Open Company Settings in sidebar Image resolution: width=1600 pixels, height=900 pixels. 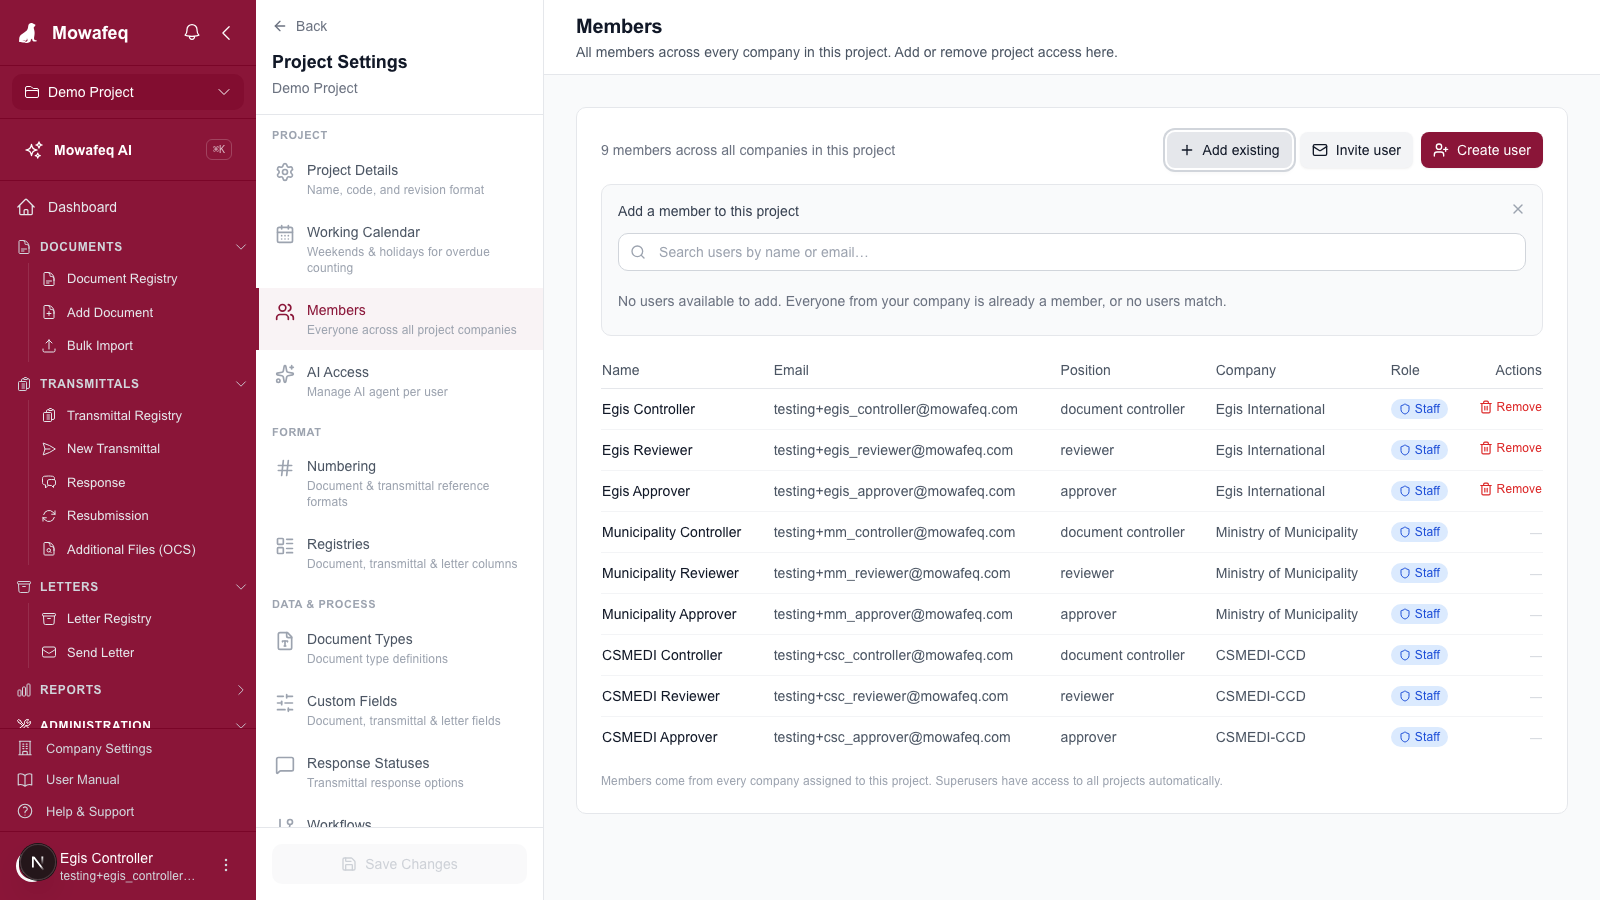[128, 748]
